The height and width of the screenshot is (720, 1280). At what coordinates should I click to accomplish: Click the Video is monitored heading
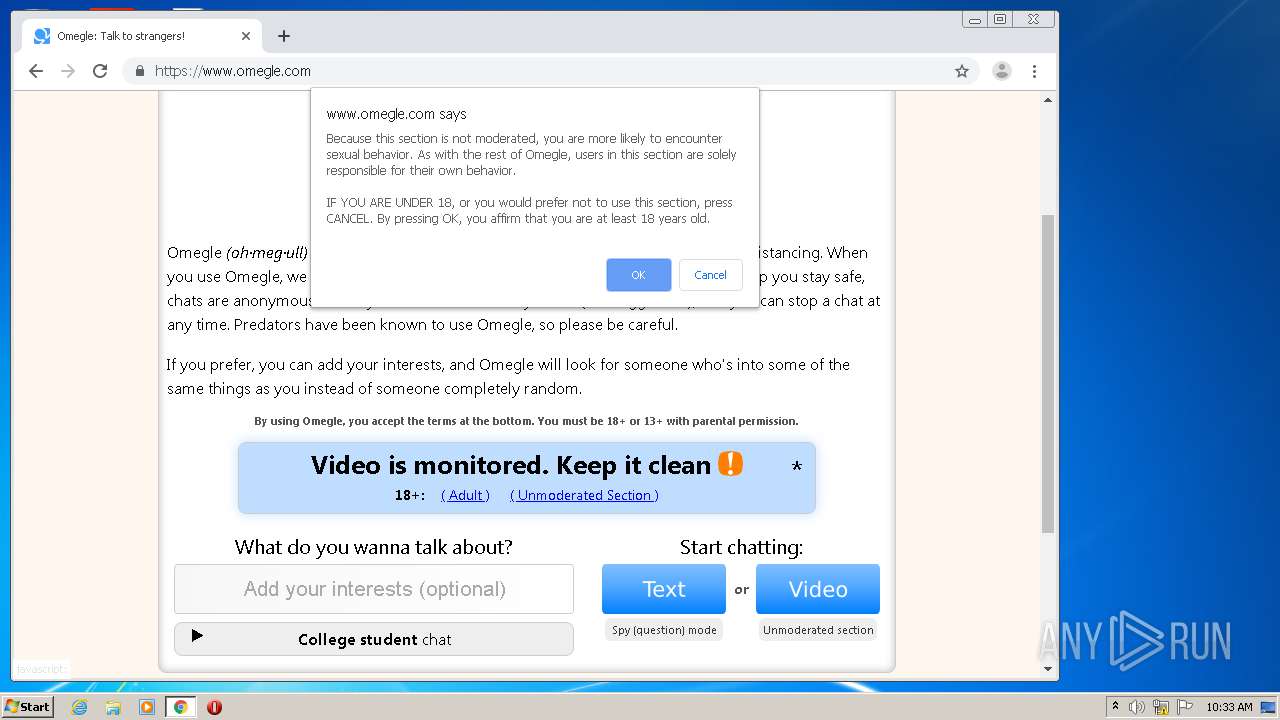click(x=511, y=465)
